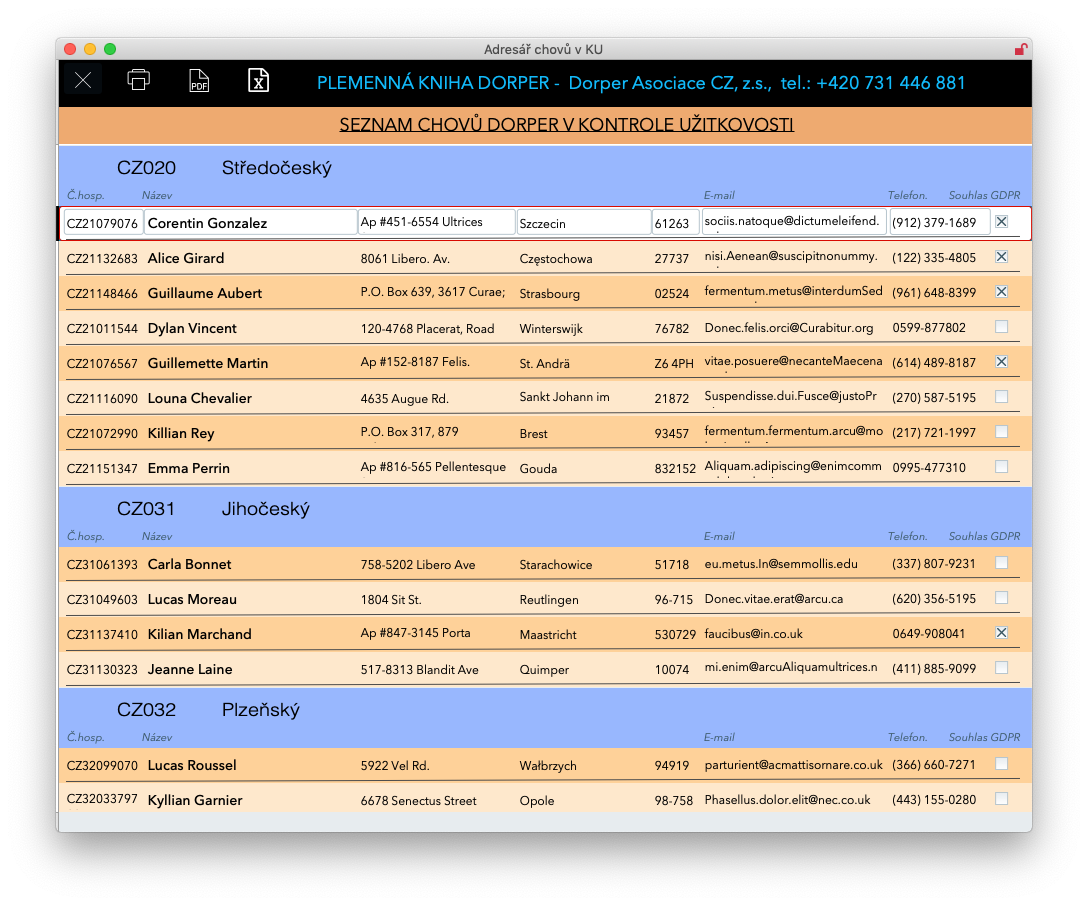The height and width of the screenshot is (906, 1088).
Task: Enable GDPR consent for Dylan Vincent
Action: [x=1001, y=327]
